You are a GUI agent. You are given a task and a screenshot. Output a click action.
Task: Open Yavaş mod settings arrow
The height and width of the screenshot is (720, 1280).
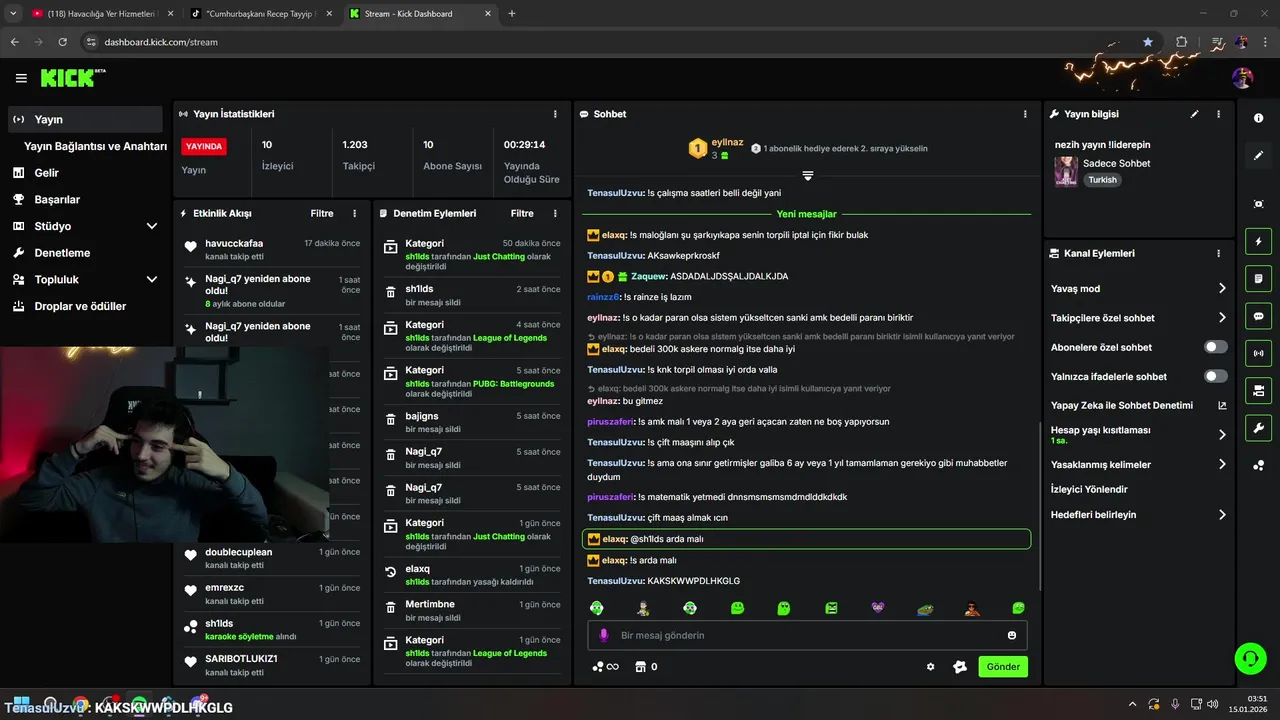pyautogui.click(x=1222, y=289)
